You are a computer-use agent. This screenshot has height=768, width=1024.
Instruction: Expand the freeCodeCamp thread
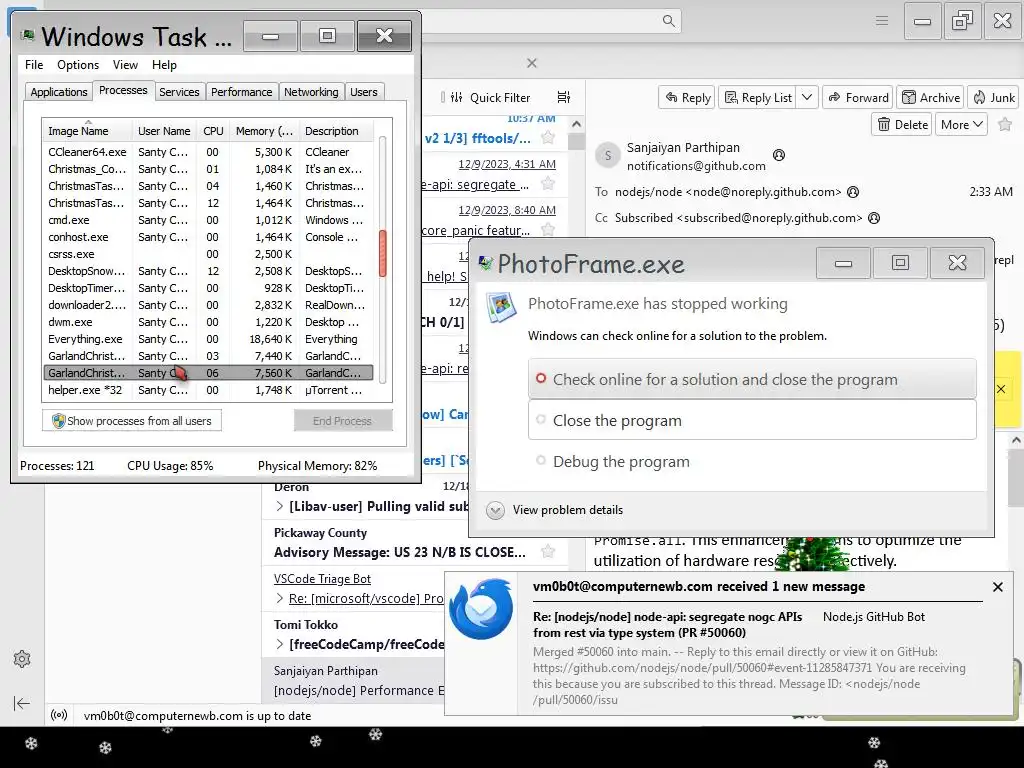click(280, 645)
